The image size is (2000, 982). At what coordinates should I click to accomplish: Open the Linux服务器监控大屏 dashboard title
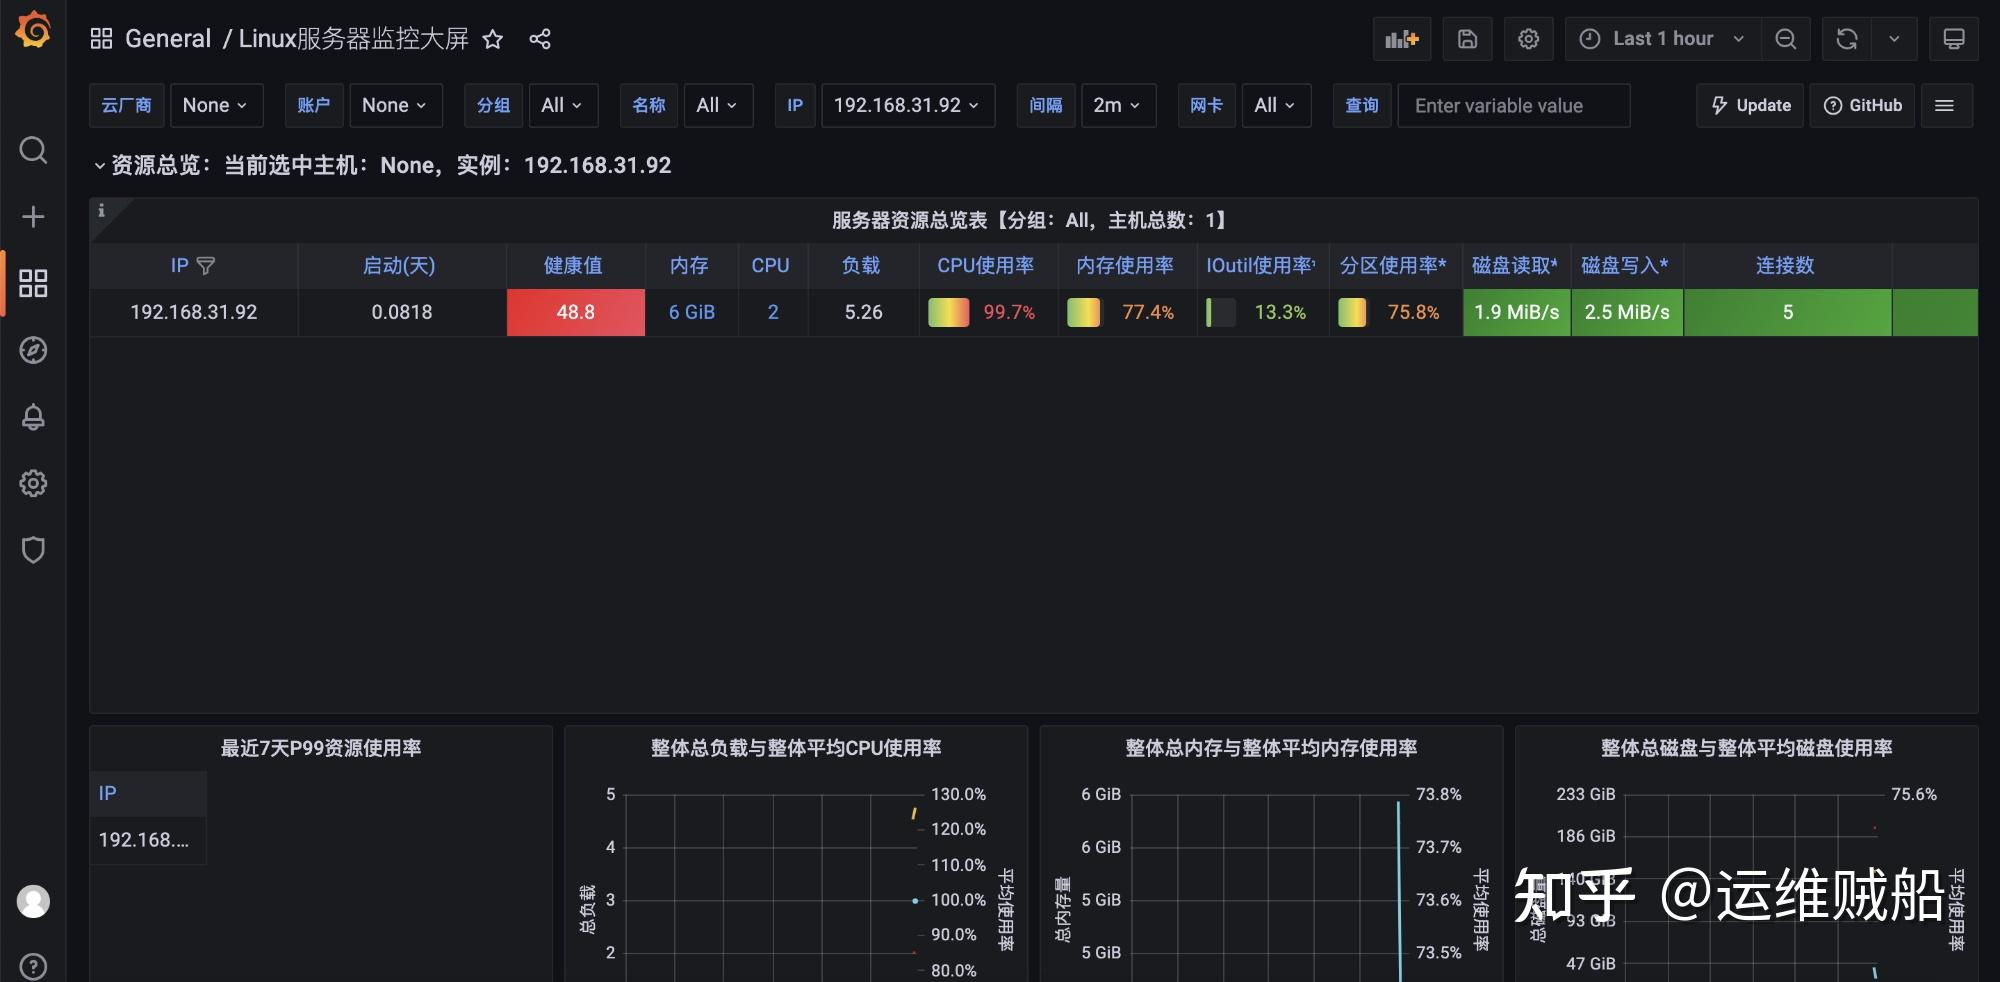[353, 39]
